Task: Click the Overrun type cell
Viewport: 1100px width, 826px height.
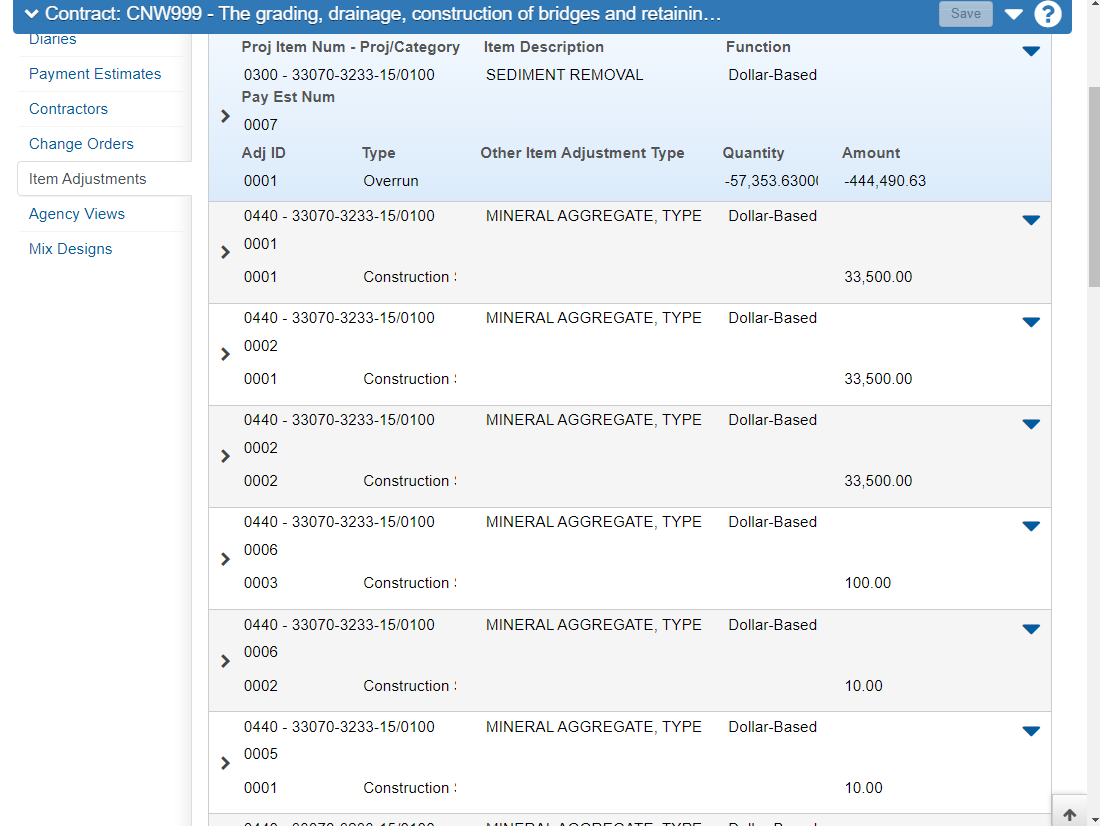Action: pyautogui.click(x=391, y=181)
